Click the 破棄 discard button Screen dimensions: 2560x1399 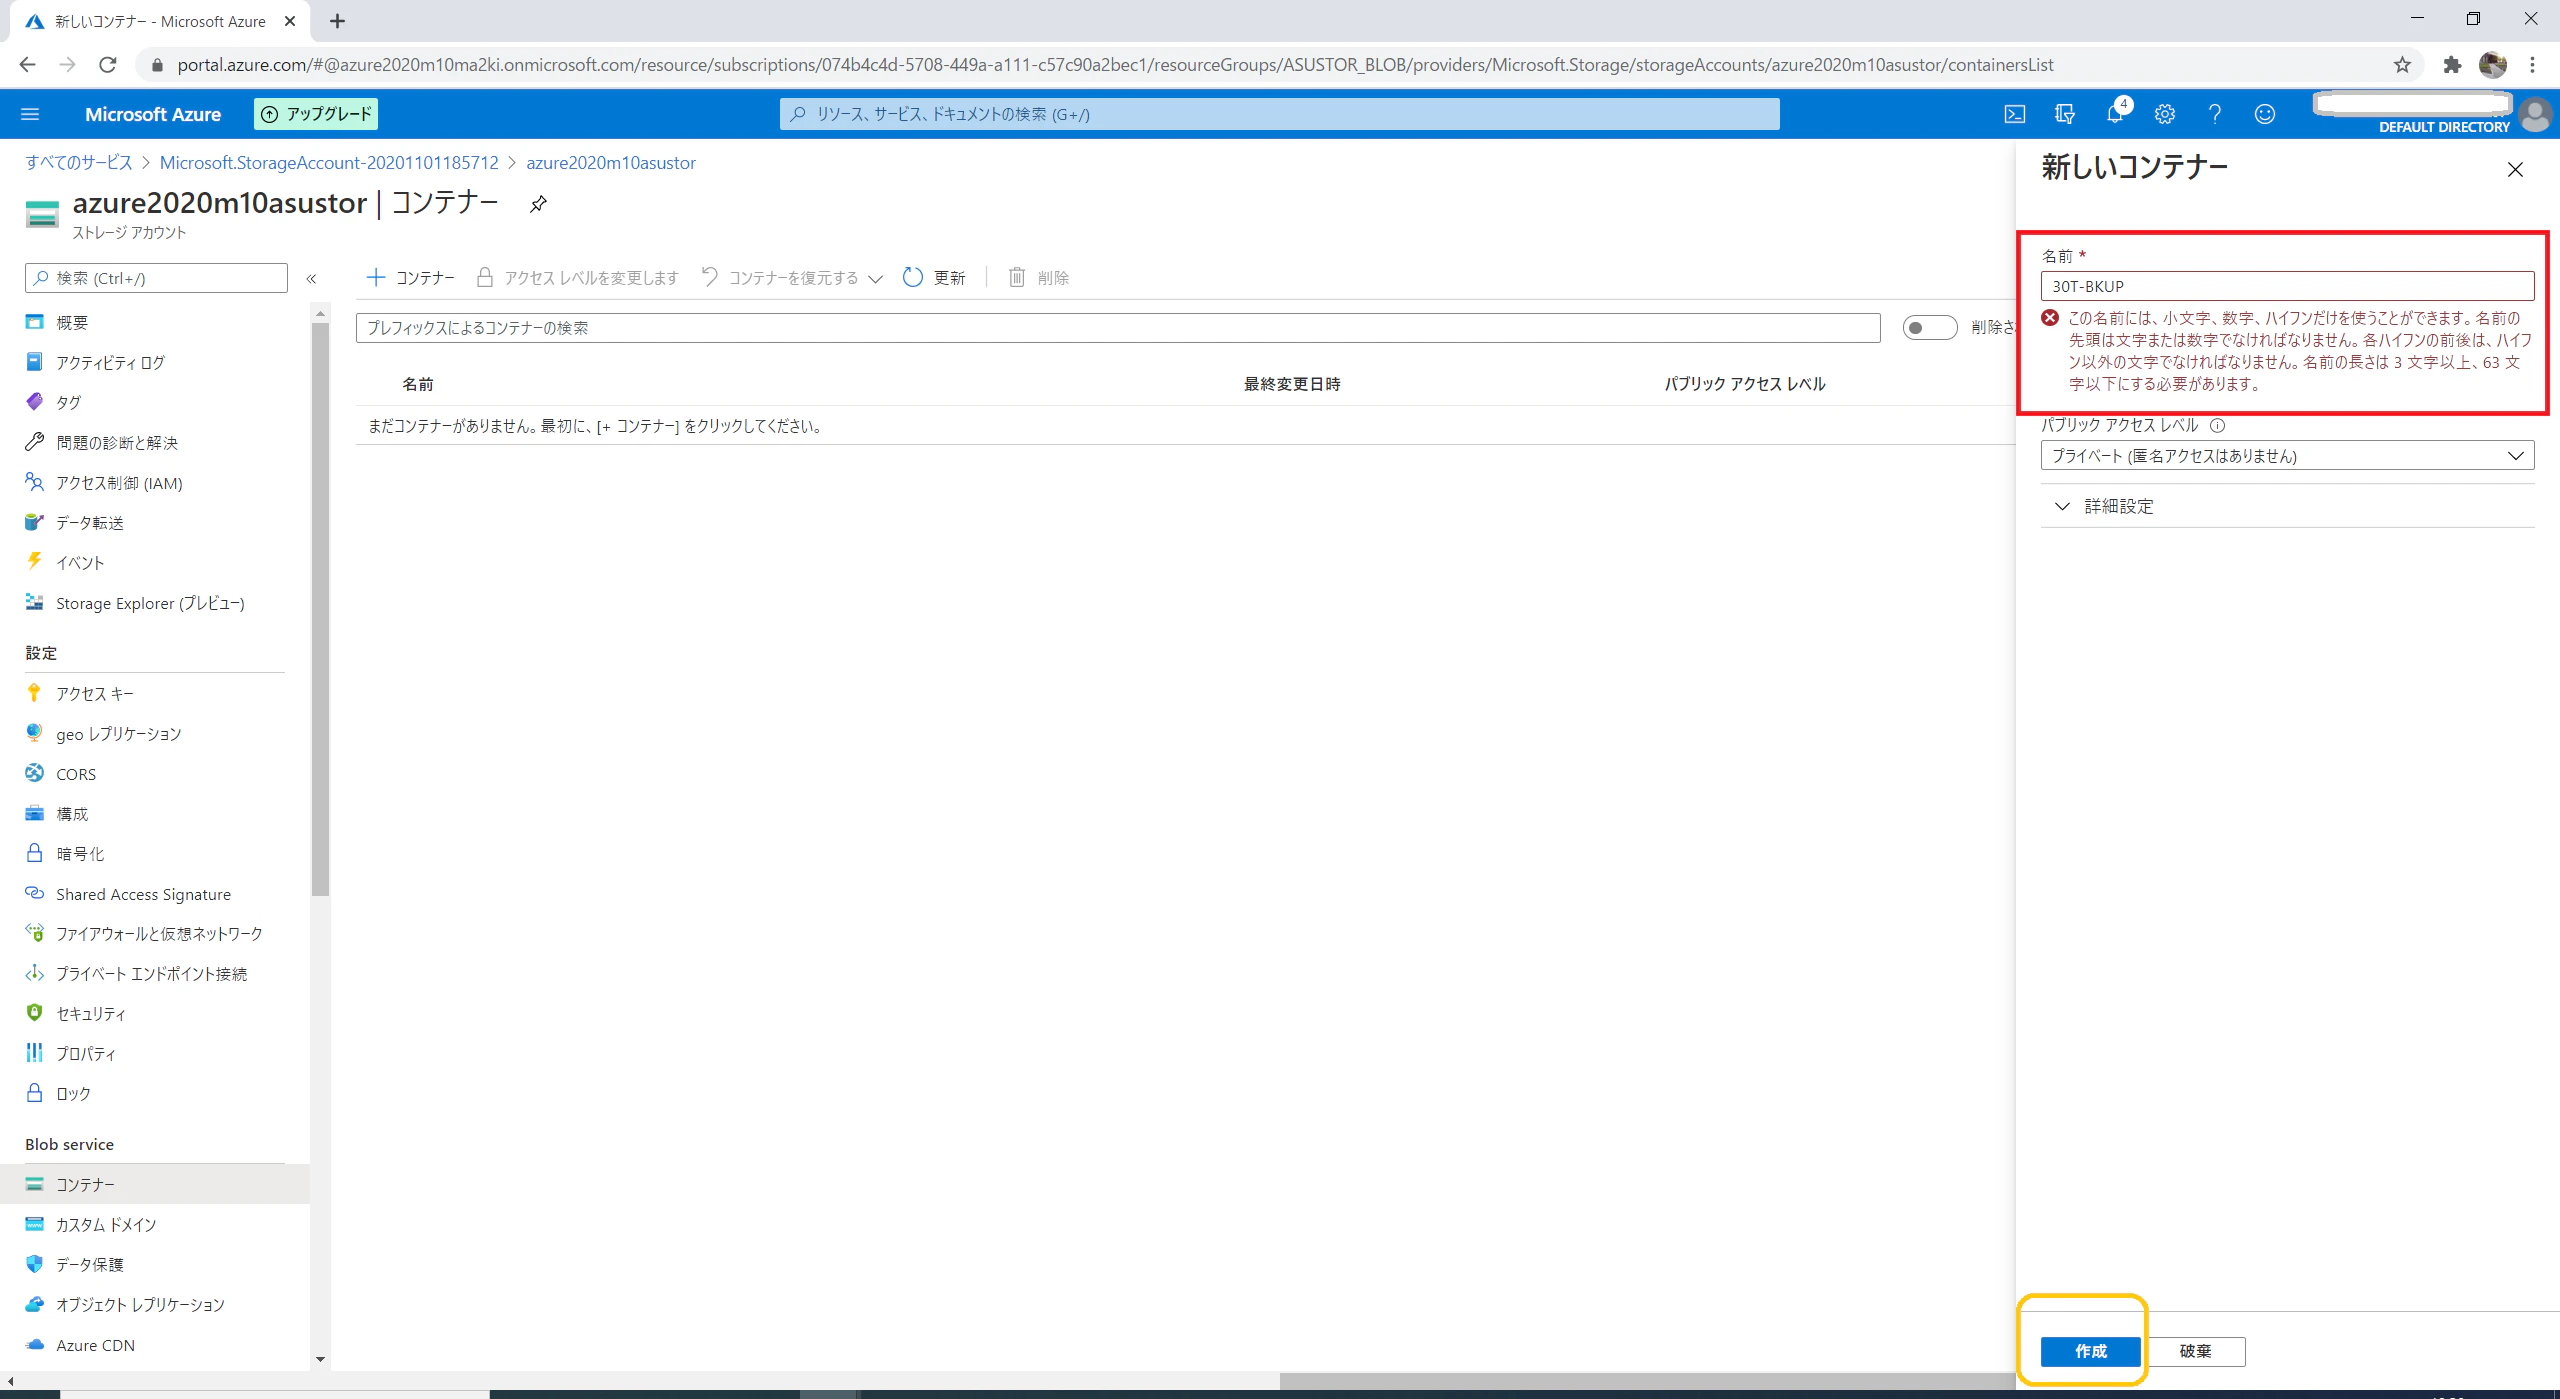coord(2196,1351)
